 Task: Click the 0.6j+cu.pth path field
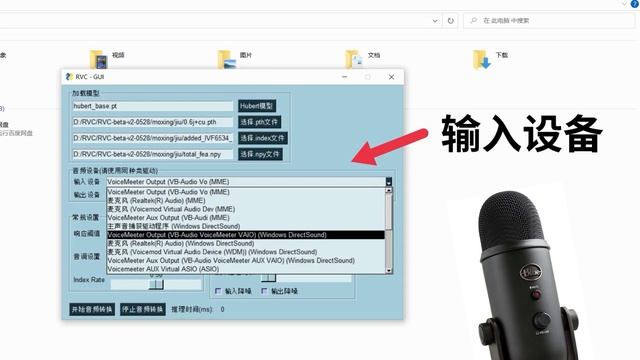pos(153,122)
